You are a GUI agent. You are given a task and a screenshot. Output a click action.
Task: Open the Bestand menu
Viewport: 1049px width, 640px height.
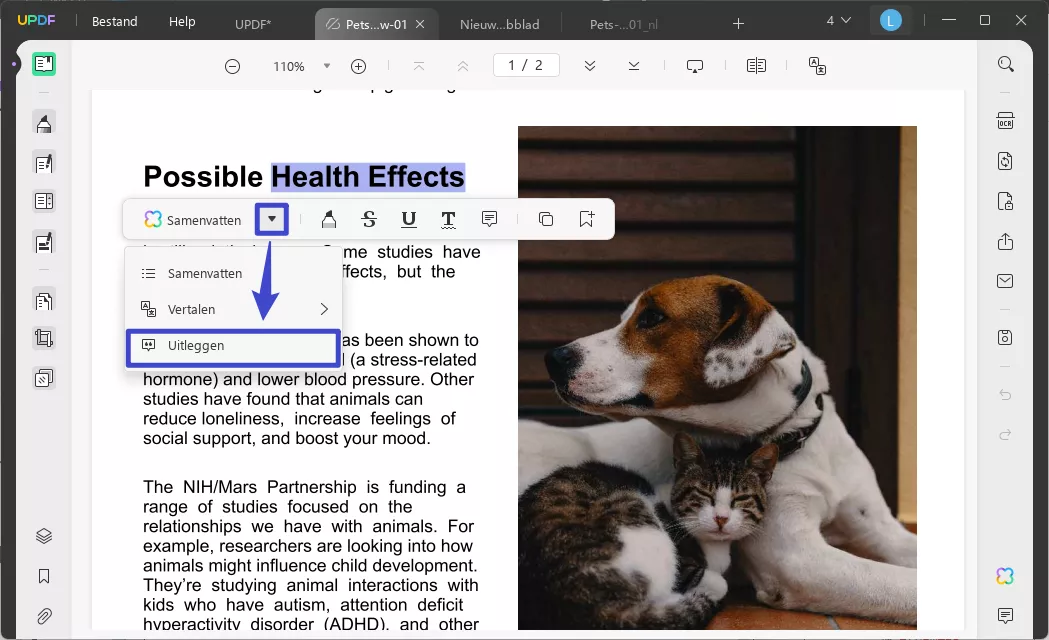coord(114,21)
